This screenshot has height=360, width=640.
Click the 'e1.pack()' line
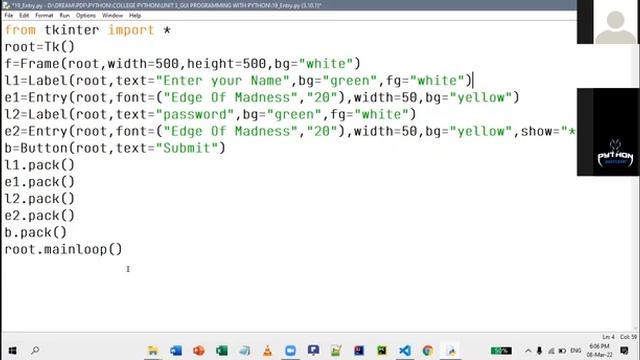[x=40, y=182]
